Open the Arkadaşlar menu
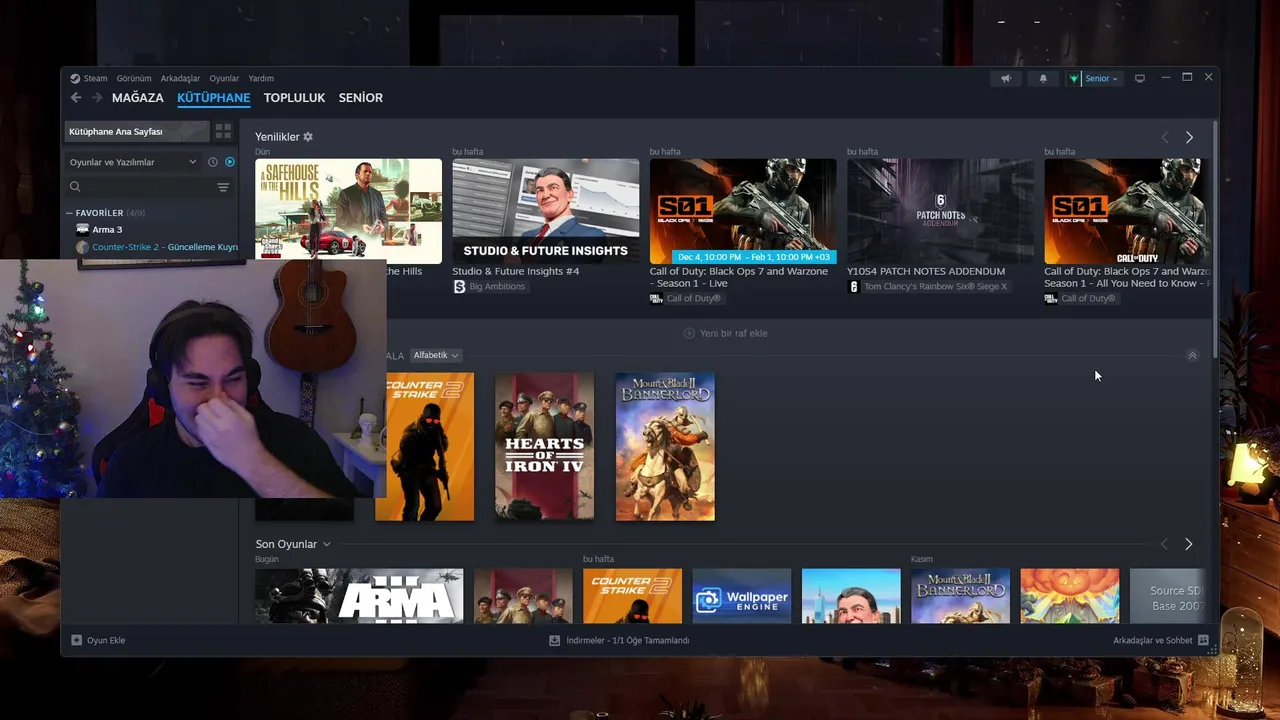This screenshot has width=1280, height=720. click(180, 78)
